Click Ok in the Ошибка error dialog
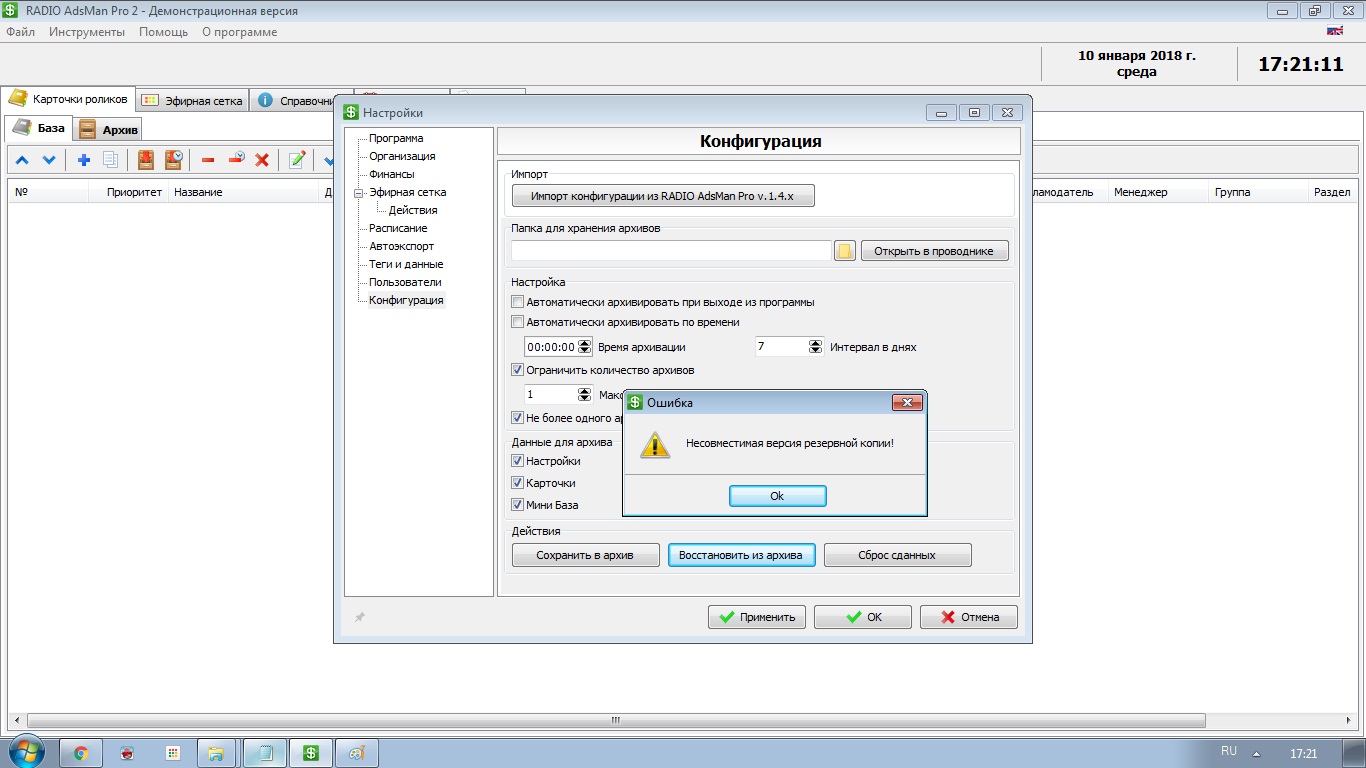Screen dimensions: 1366x768 [777, 496]
